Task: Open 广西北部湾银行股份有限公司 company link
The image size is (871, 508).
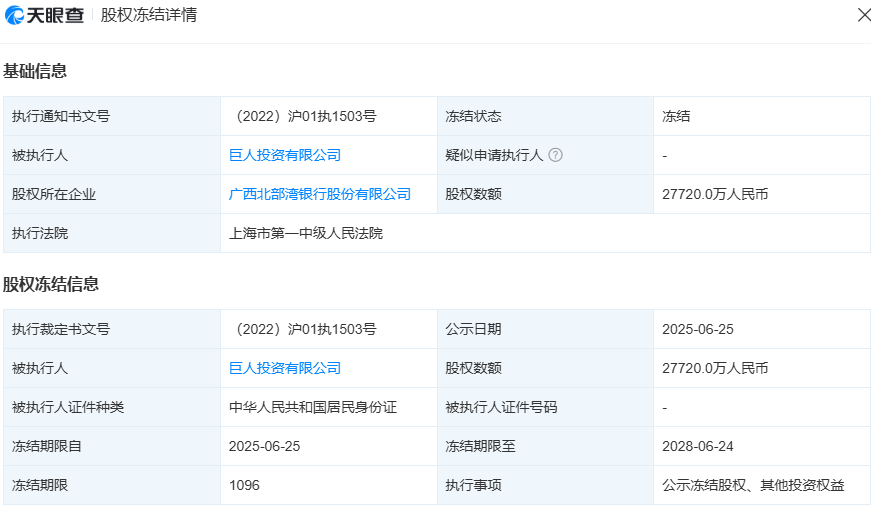Action: pos(320,194)
